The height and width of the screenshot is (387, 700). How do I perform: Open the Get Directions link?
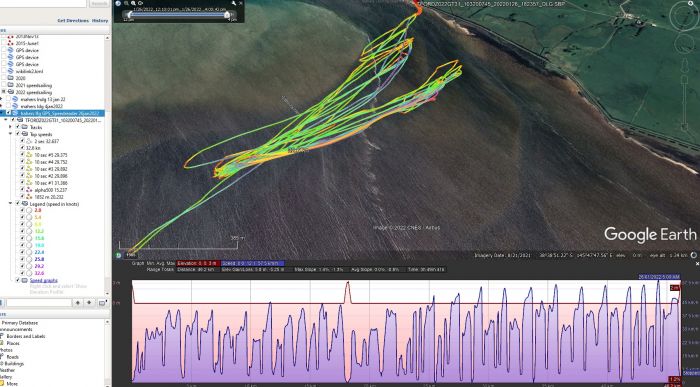tap(73, 21)
